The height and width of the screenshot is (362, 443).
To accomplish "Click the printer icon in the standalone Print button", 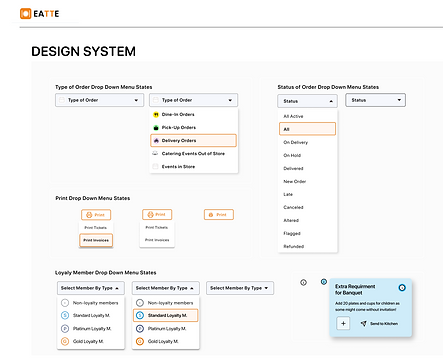I will click(x=211, y=215).
